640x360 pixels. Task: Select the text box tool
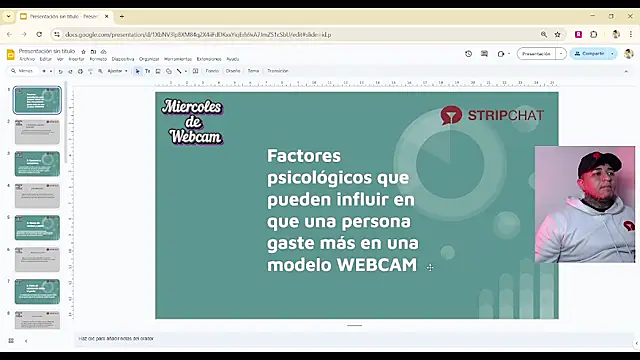coord(148,71)
